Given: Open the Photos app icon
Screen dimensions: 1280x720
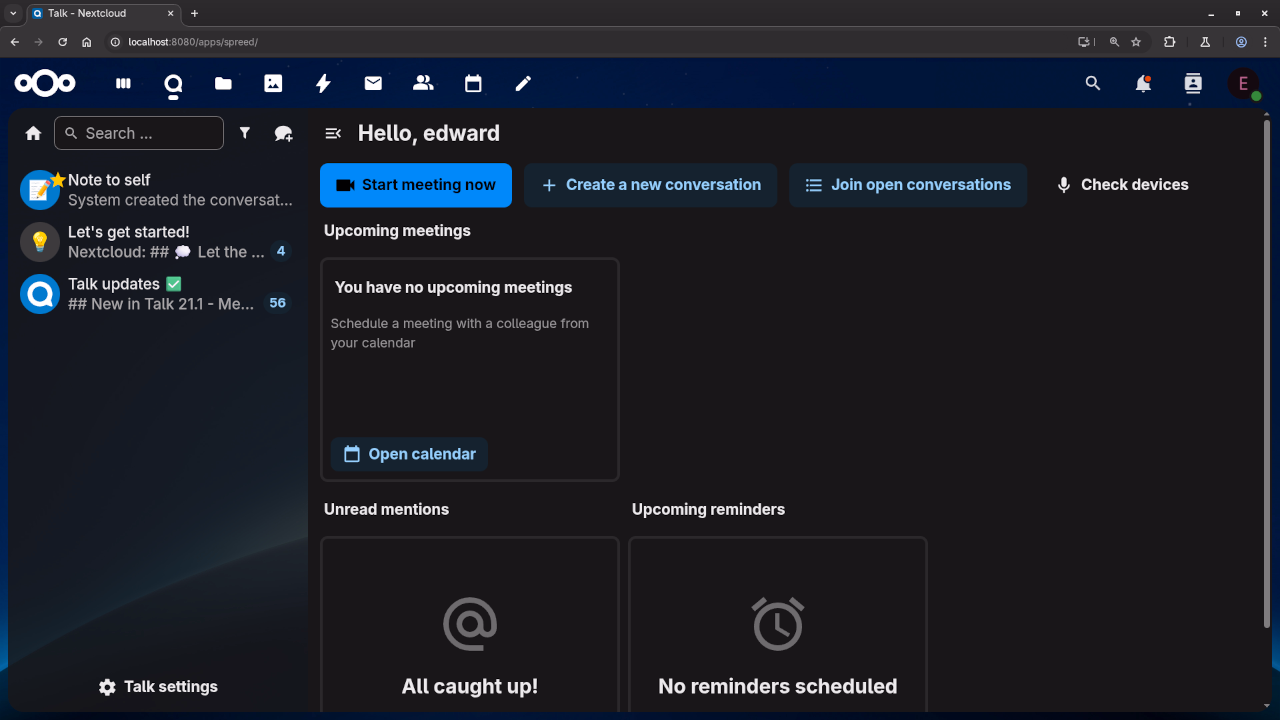Looking at the screenshot, I should pos(273,84).
